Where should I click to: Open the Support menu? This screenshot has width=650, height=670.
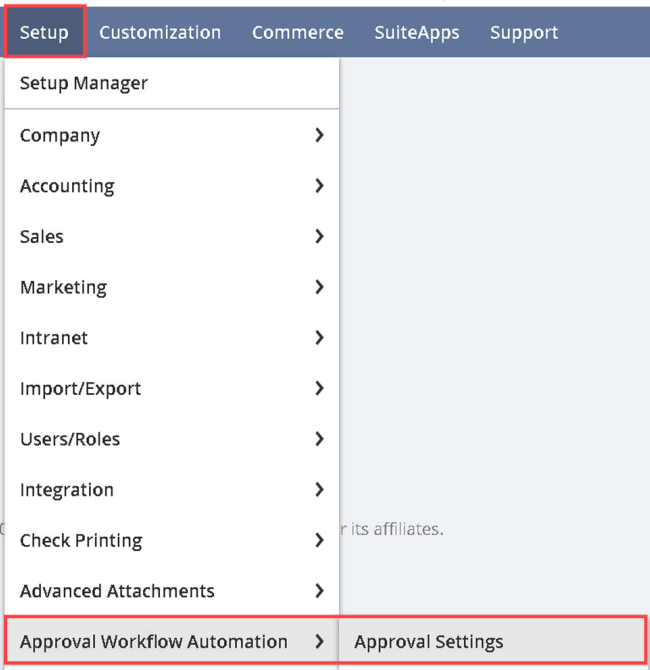coord(524,32)
